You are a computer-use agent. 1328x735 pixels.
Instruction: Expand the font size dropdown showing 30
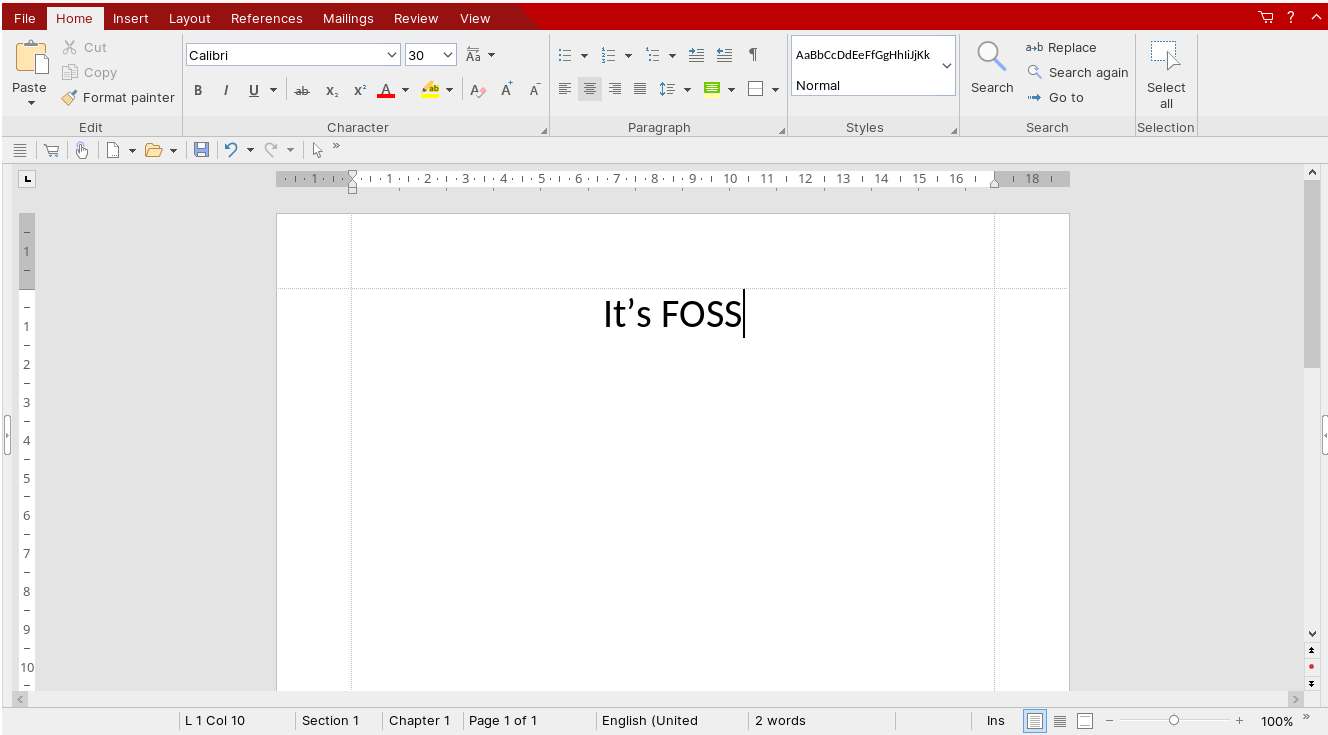tap(448, 55)
